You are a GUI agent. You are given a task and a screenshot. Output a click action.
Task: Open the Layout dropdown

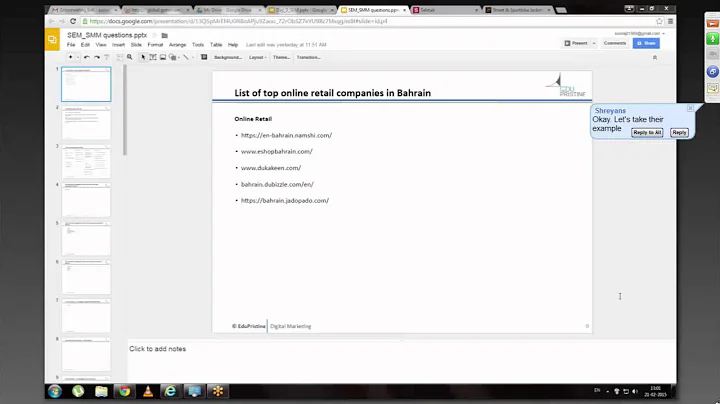258,57
